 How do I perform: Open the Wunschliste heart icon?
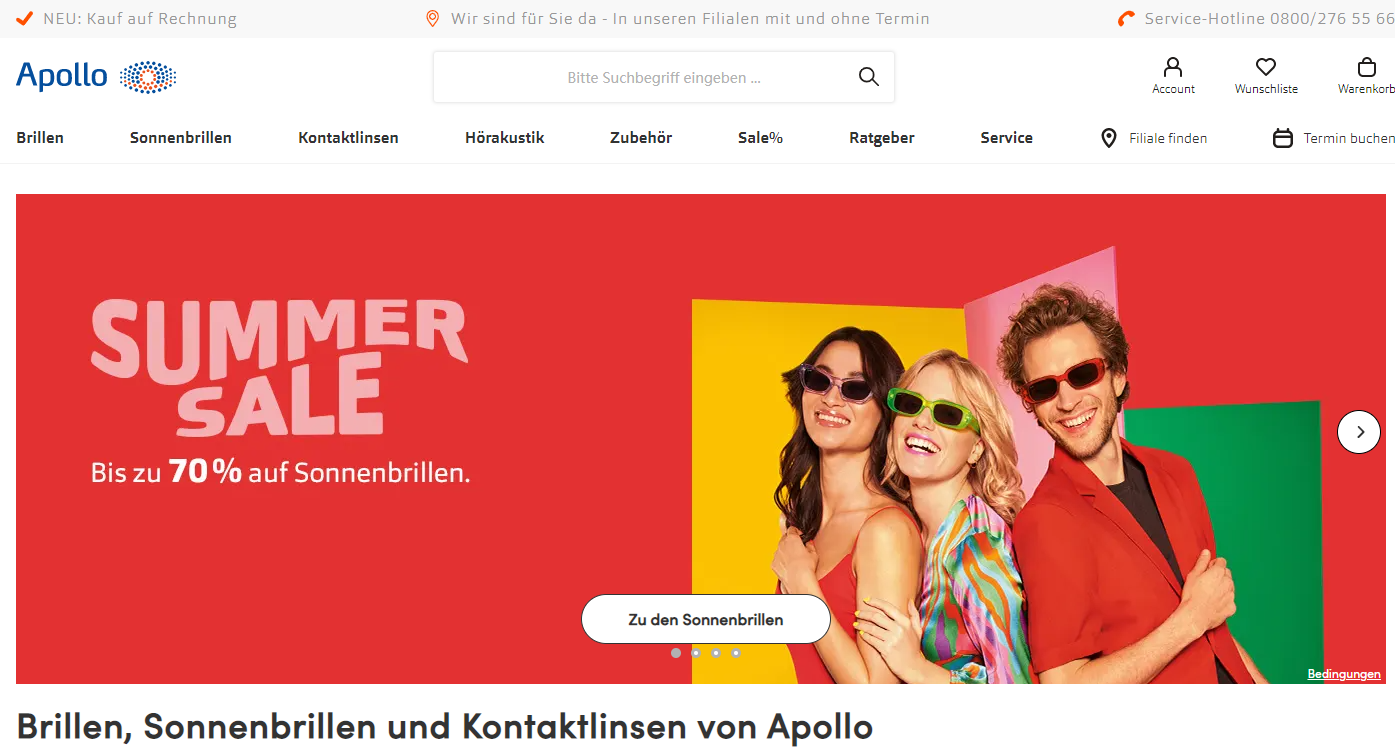(1266, 67)
